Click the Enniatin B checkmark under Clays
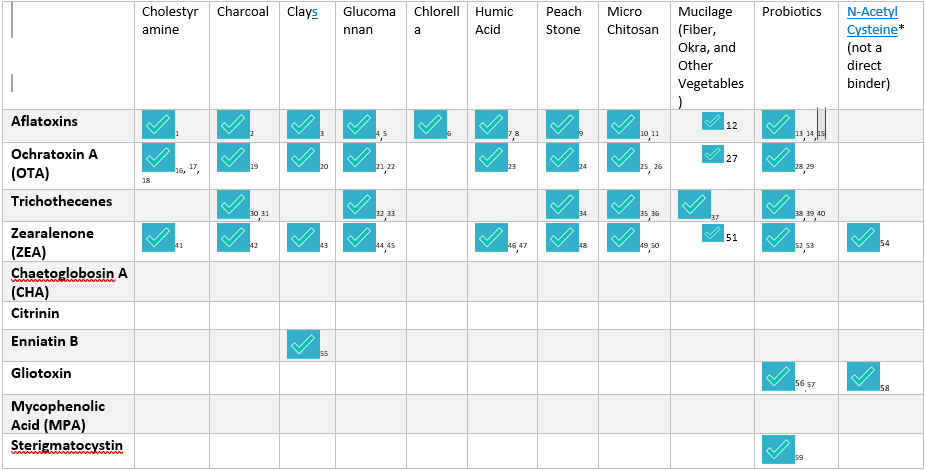The width and height of the screenshot is (925, 470). (x=303, y=345)
